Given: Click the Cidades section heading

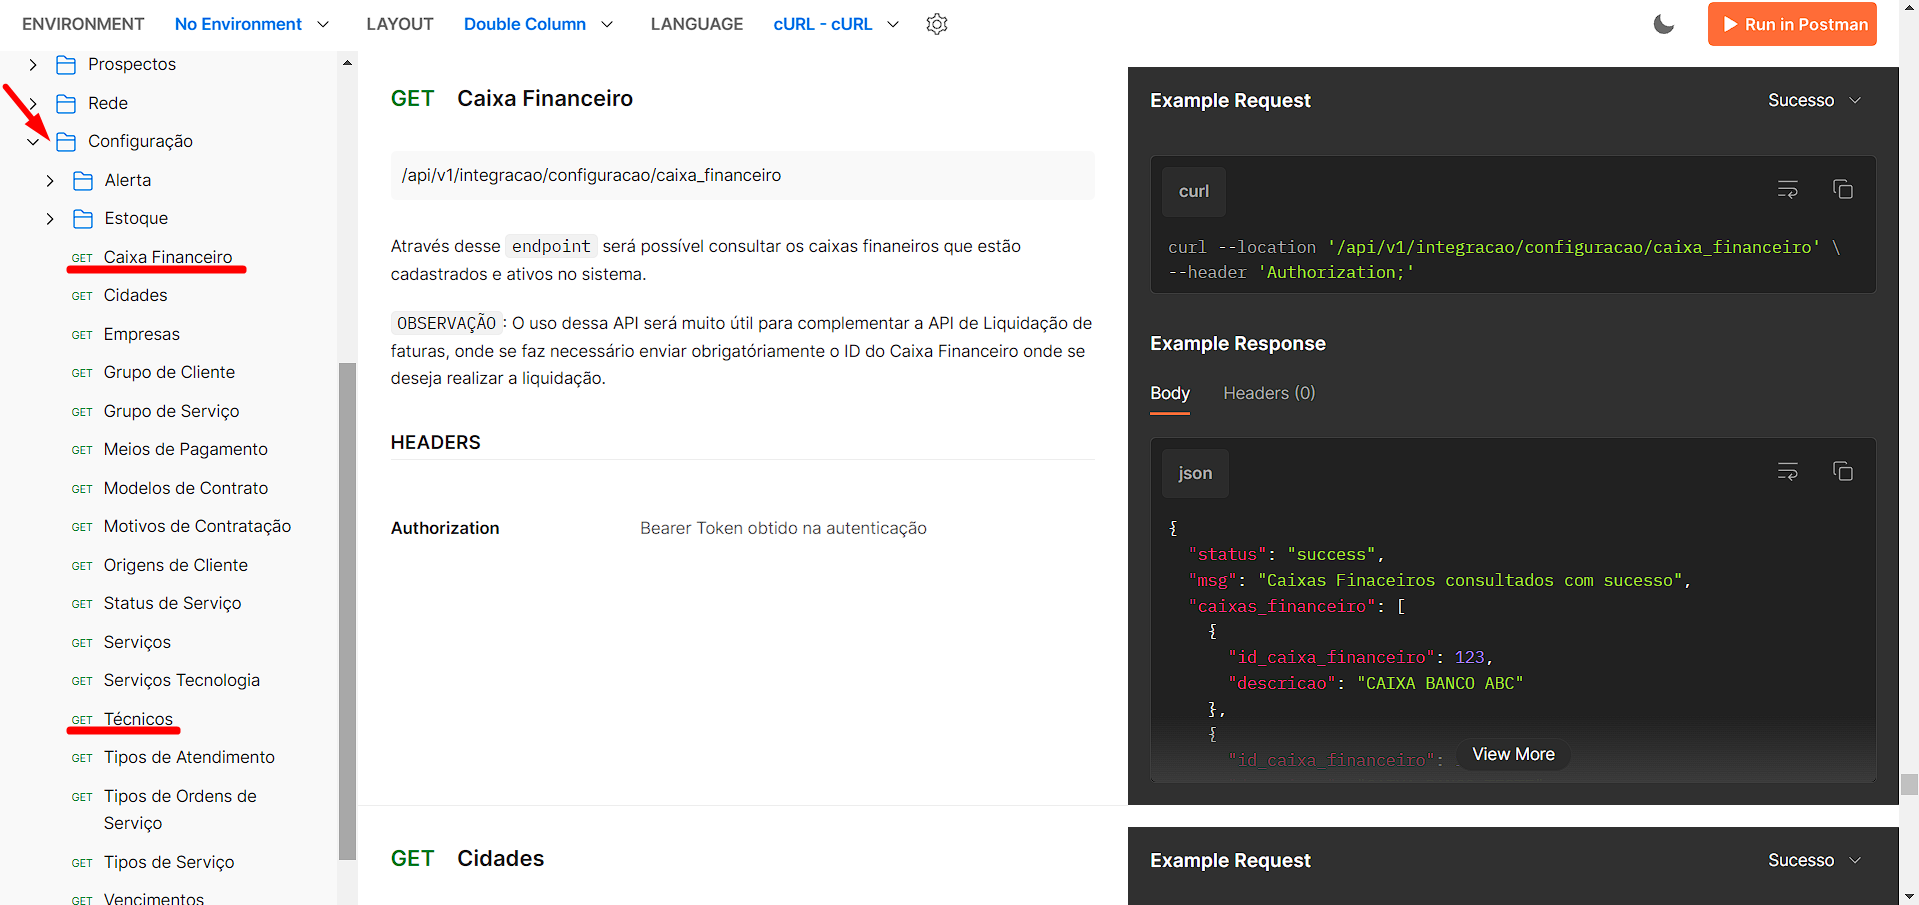Looking at the screenshot, I should [500, 858].
